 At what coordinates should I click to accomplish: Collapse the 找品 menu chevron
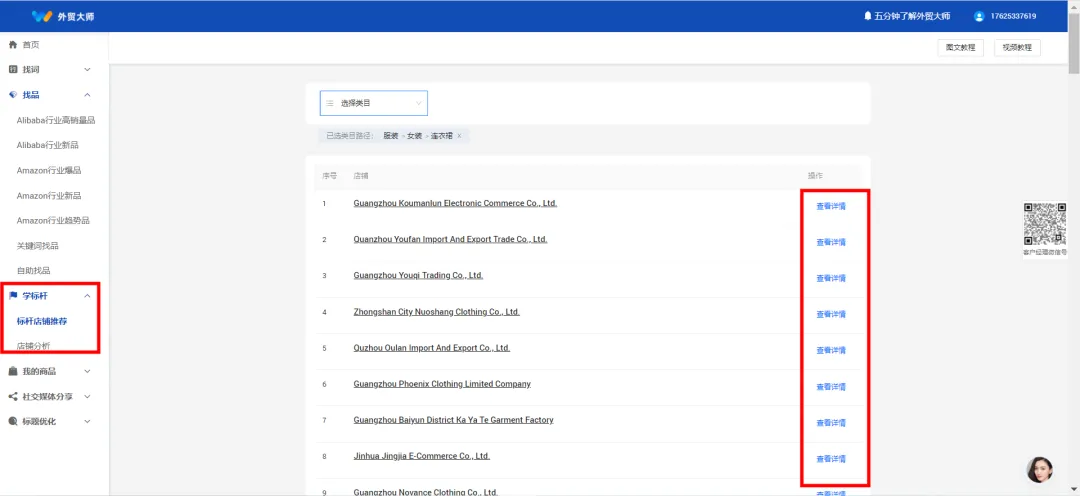[87, 95]
